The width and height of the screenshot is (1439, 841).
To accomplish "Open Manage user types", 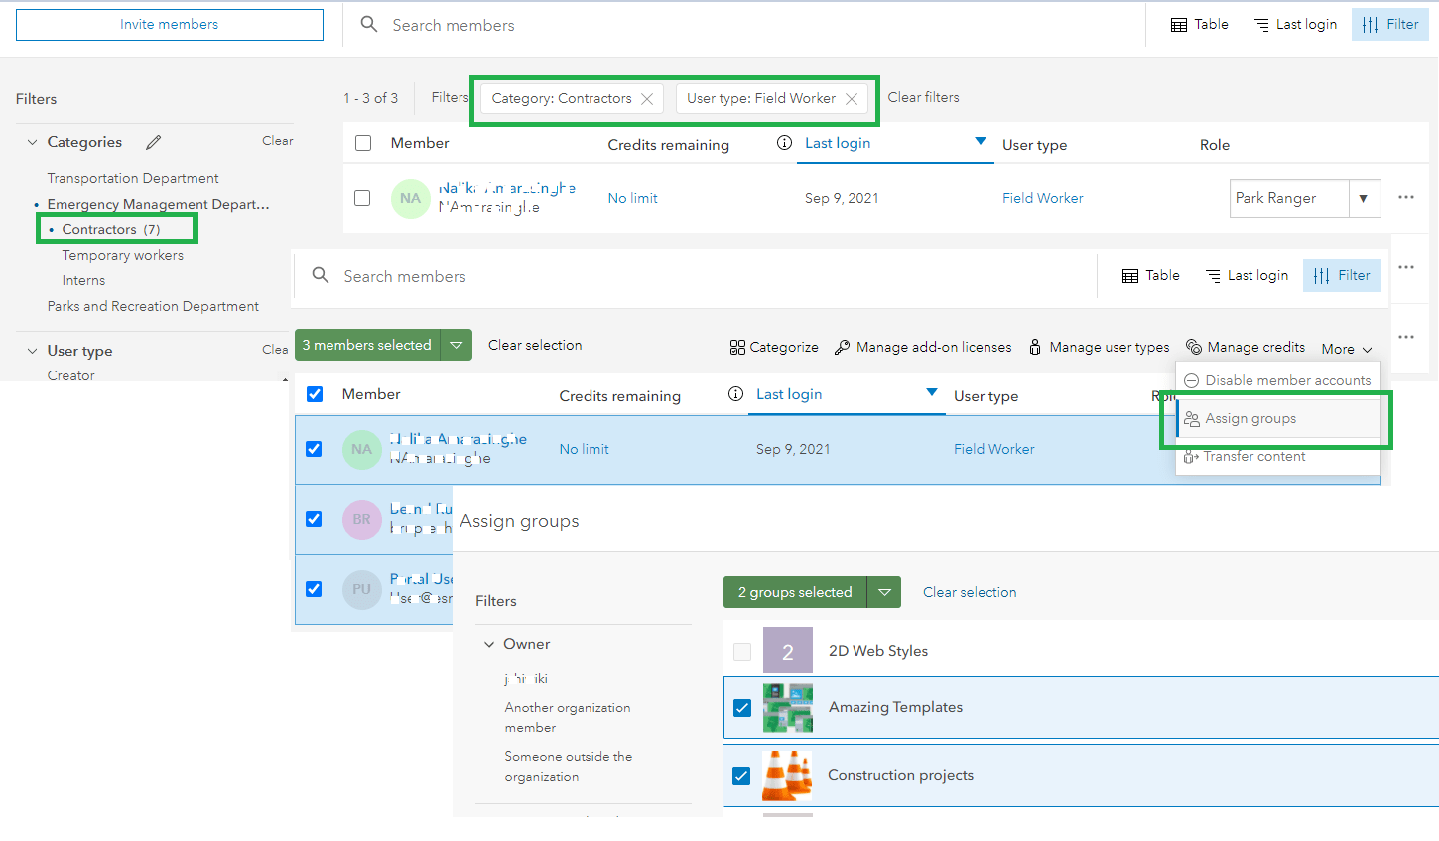I will tap(1098, 347).
